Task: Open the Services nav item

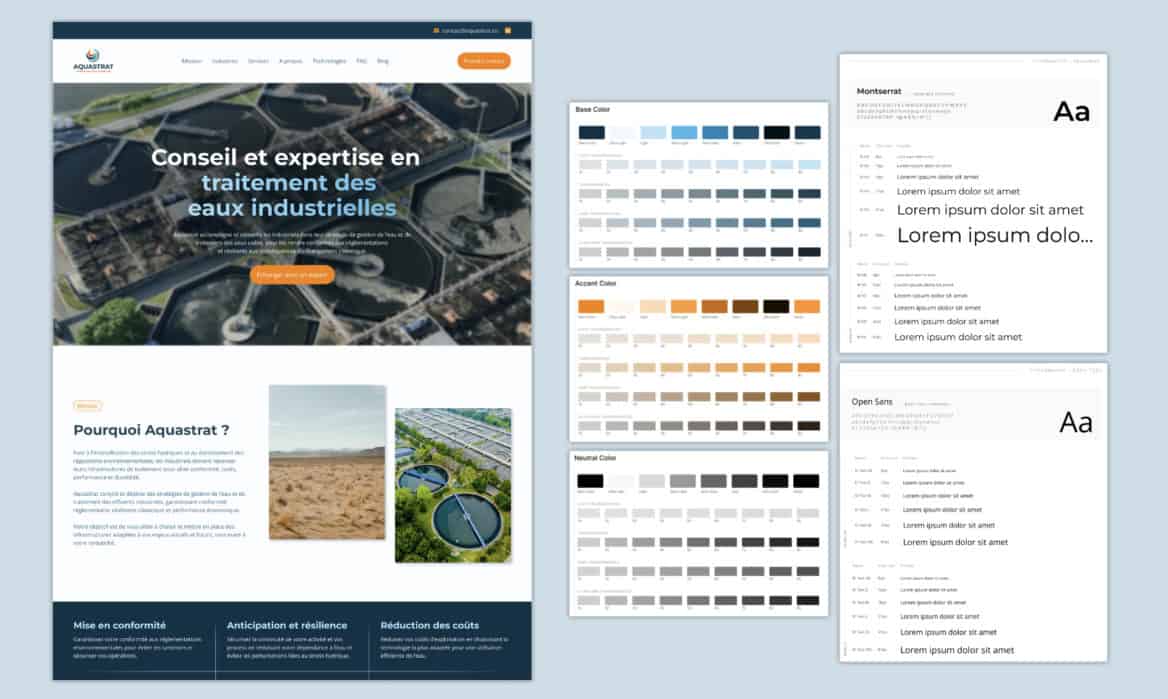Action: click(258, 61)
